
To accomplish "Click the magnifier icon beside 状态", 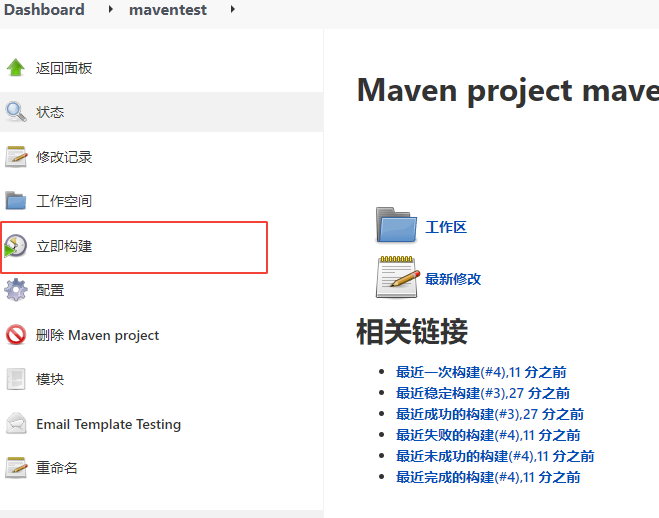I will [16, 112].
